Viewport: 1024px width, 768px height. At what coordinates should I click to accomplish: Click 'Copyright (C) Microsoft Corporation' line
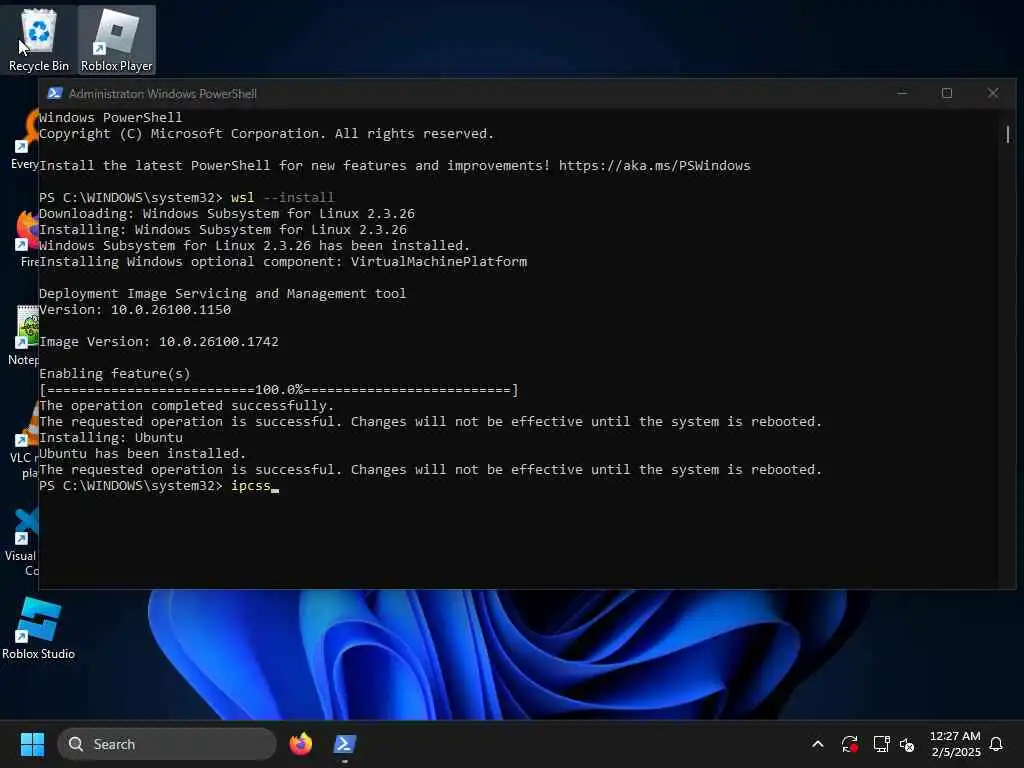click(266, 133)
